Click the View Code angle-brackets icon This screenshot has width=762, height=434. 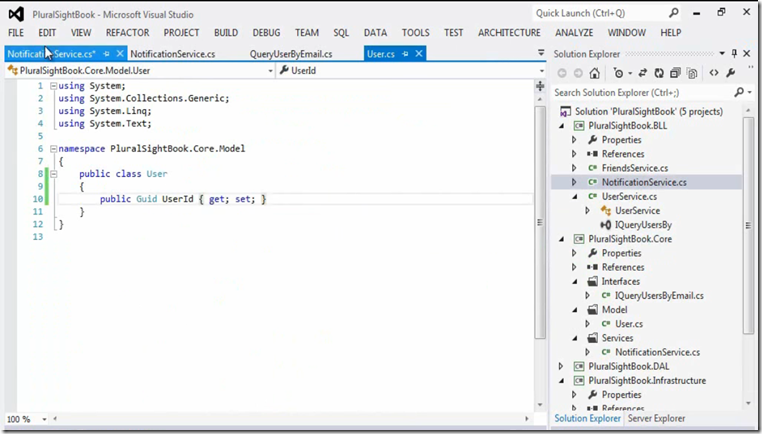coord(714,73)
